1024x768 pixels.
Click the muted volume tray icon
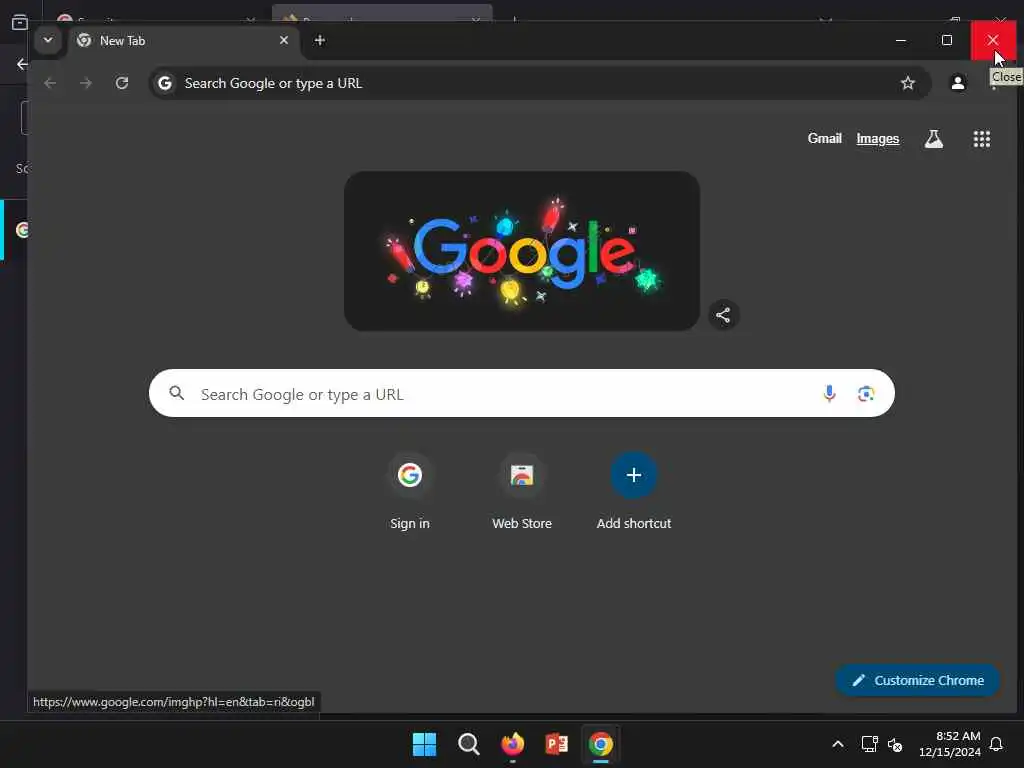tap(895, 744)
